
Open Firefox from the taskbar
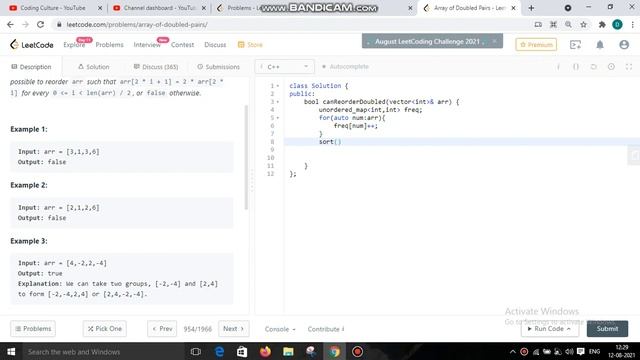click(x=265, y=351)
